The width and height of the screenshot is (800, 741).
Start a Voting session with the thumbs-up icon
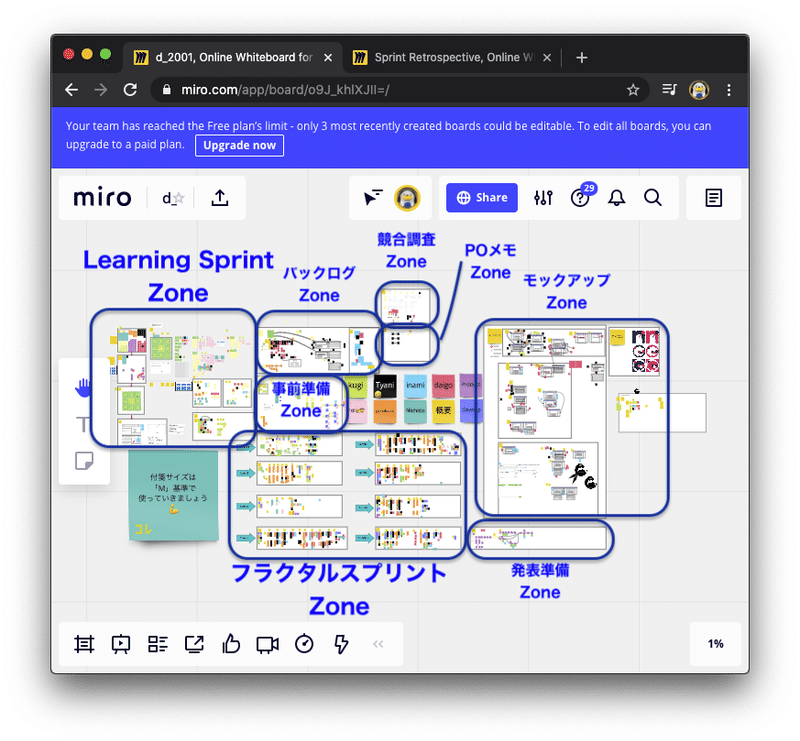click(231, 644)
